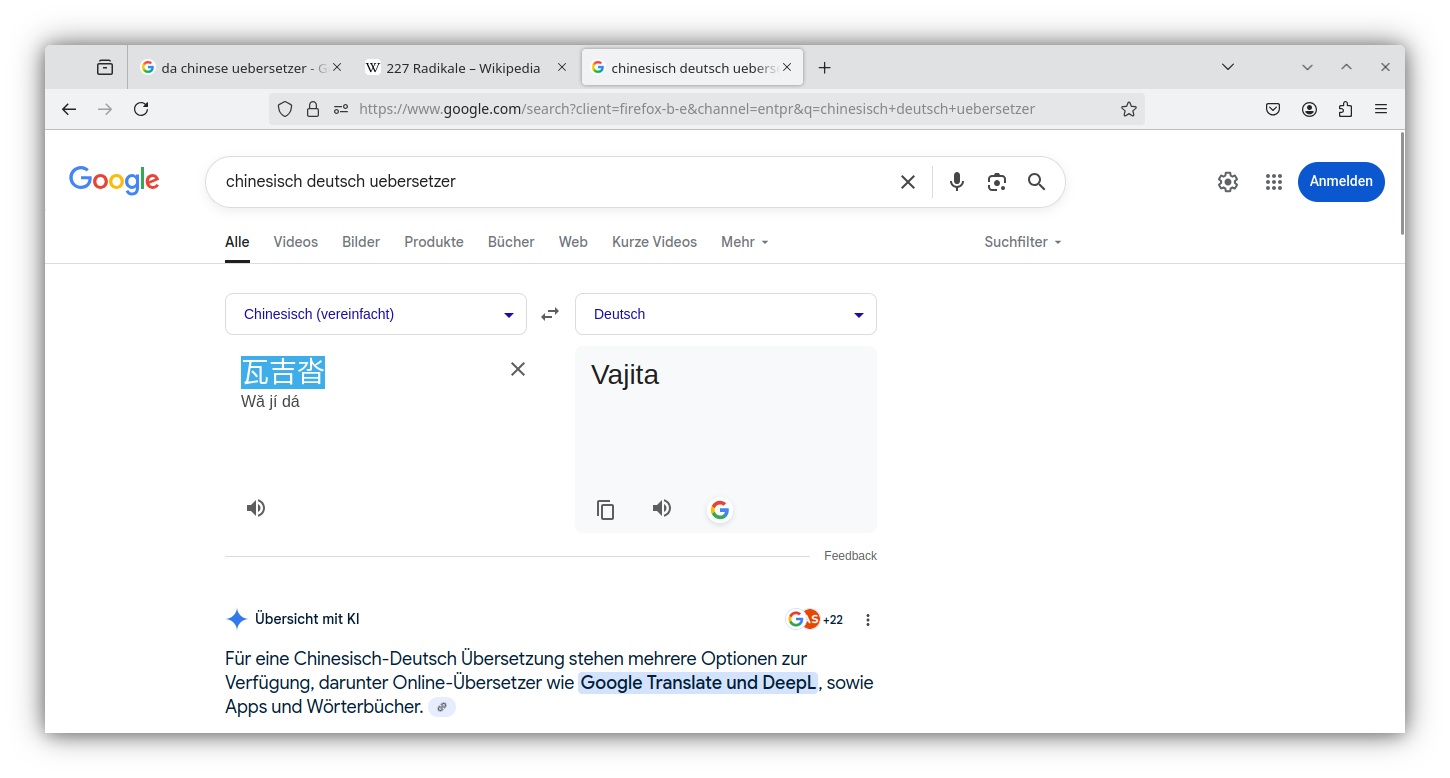Image resolution: width=1450 pixels, height=778 pixels.
Task: Expand the Mehr search options menu
Action: point(743,241)
